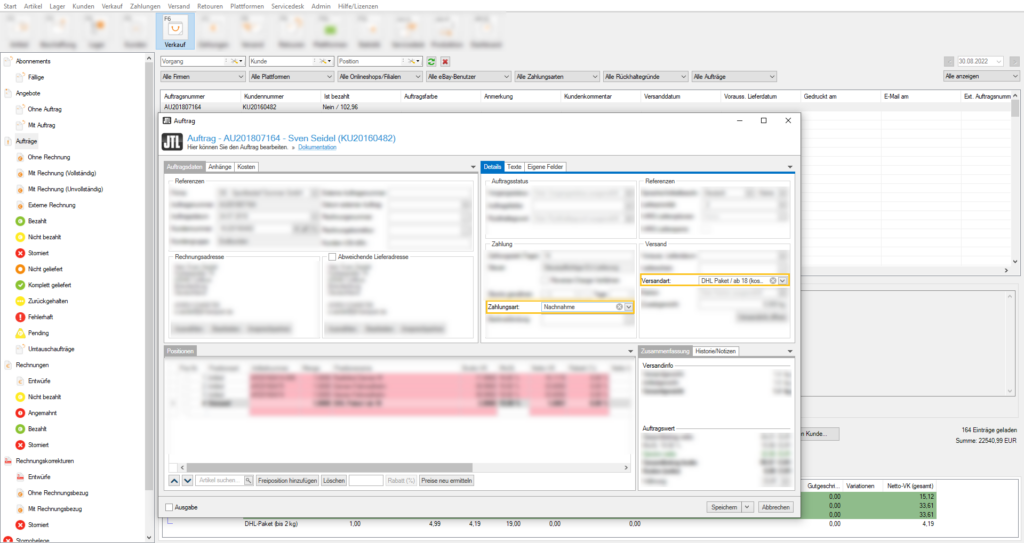This screenshot has width=1024, height=543.
Task: Move position down with the arrow icon
Action: pyautogui.click(x=186, y=481)
